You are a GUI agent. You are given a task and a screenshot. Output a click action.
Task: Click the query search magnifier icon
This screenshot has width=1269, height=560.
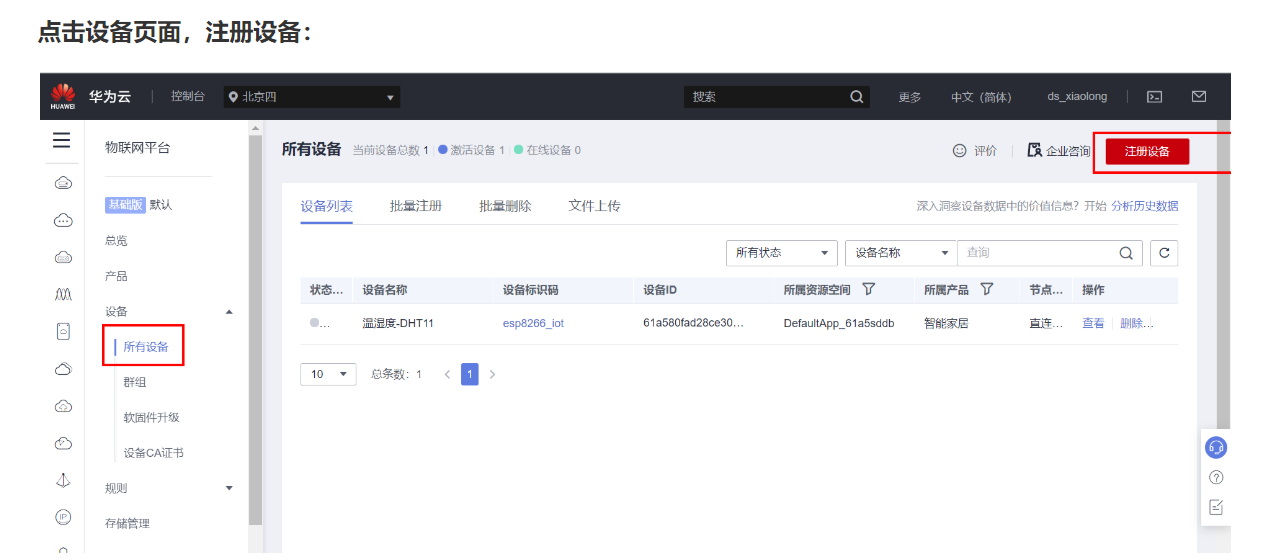pyautogui.click(x=1125, y=253)
